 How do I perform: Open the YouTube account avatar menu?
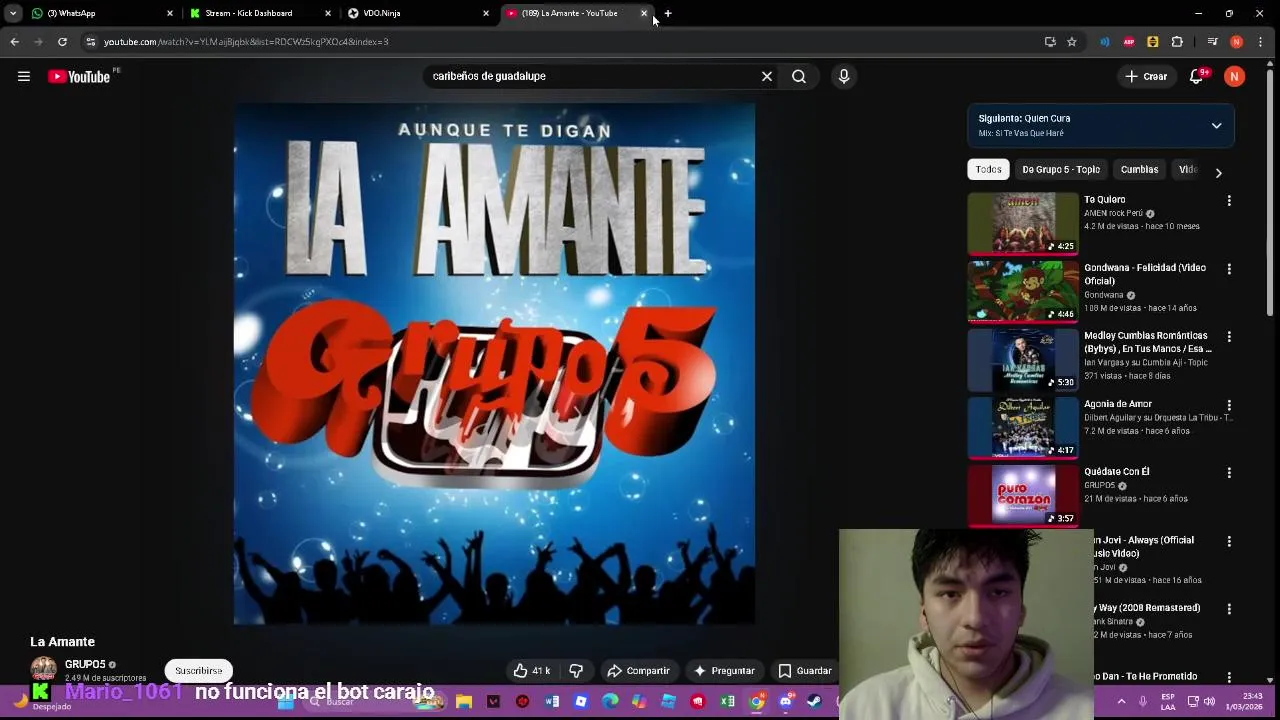[1235, 76]
